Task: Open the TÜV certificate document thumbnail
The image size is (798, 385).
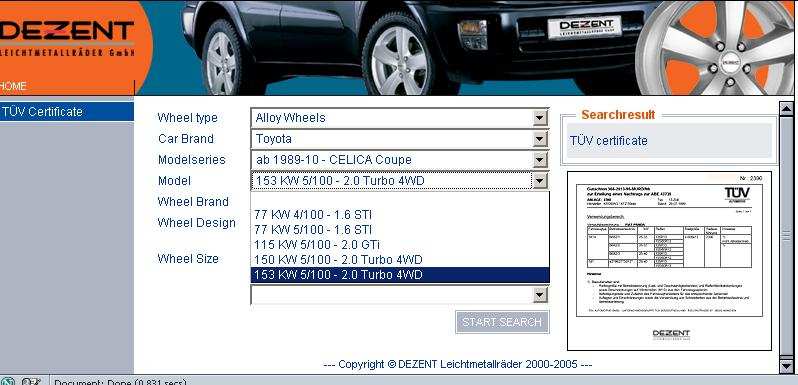Action: [x=669, y=261]
